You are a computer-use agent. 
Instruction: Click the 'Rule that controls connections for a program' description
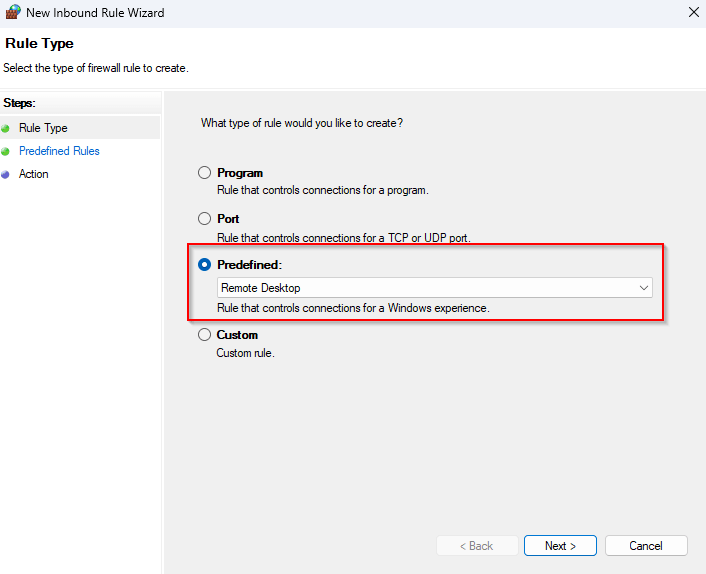coord(322,190)
